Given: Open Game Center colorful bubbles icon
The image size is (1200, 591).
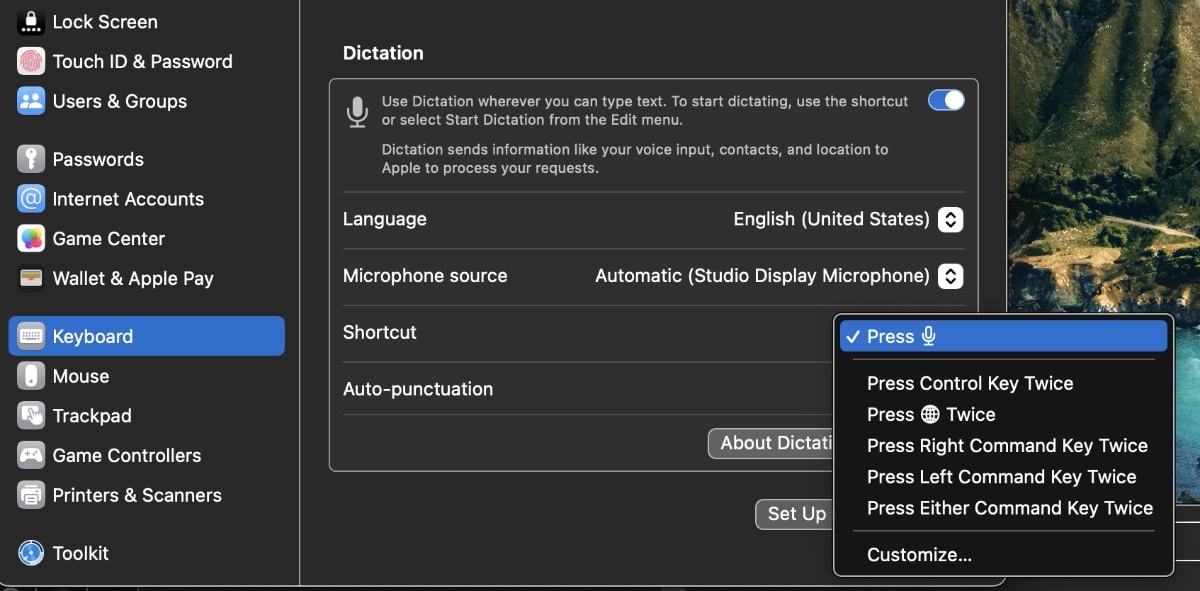Looking at the screenshot, I should tap(31, 239).
